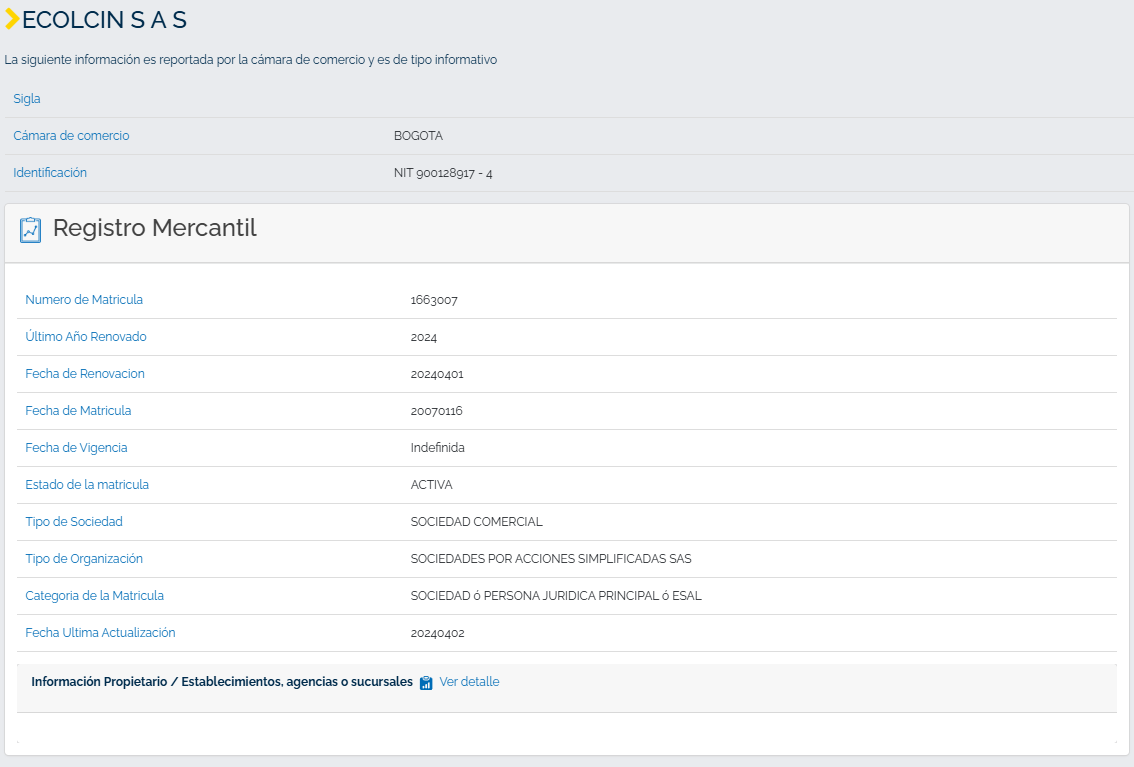1134x767 pixels.
Task: Click the Registro Mercantil heading
Action: 155,228
